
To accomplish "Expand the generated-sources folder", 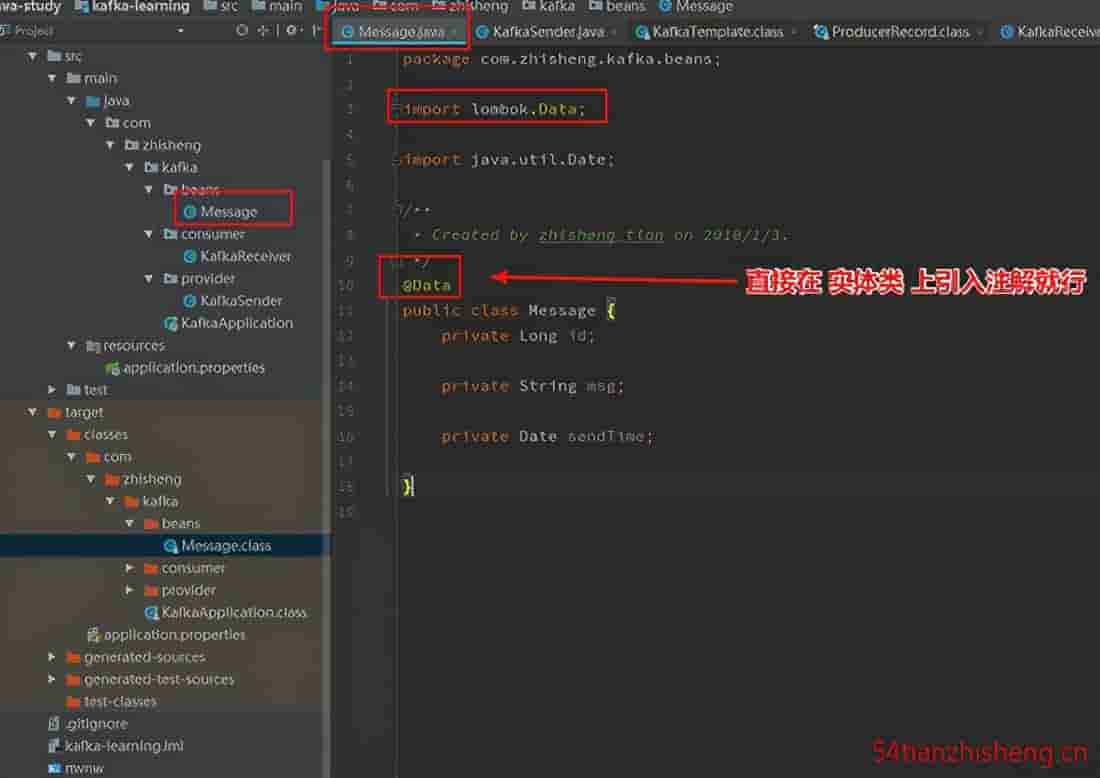I will [52, 657].
